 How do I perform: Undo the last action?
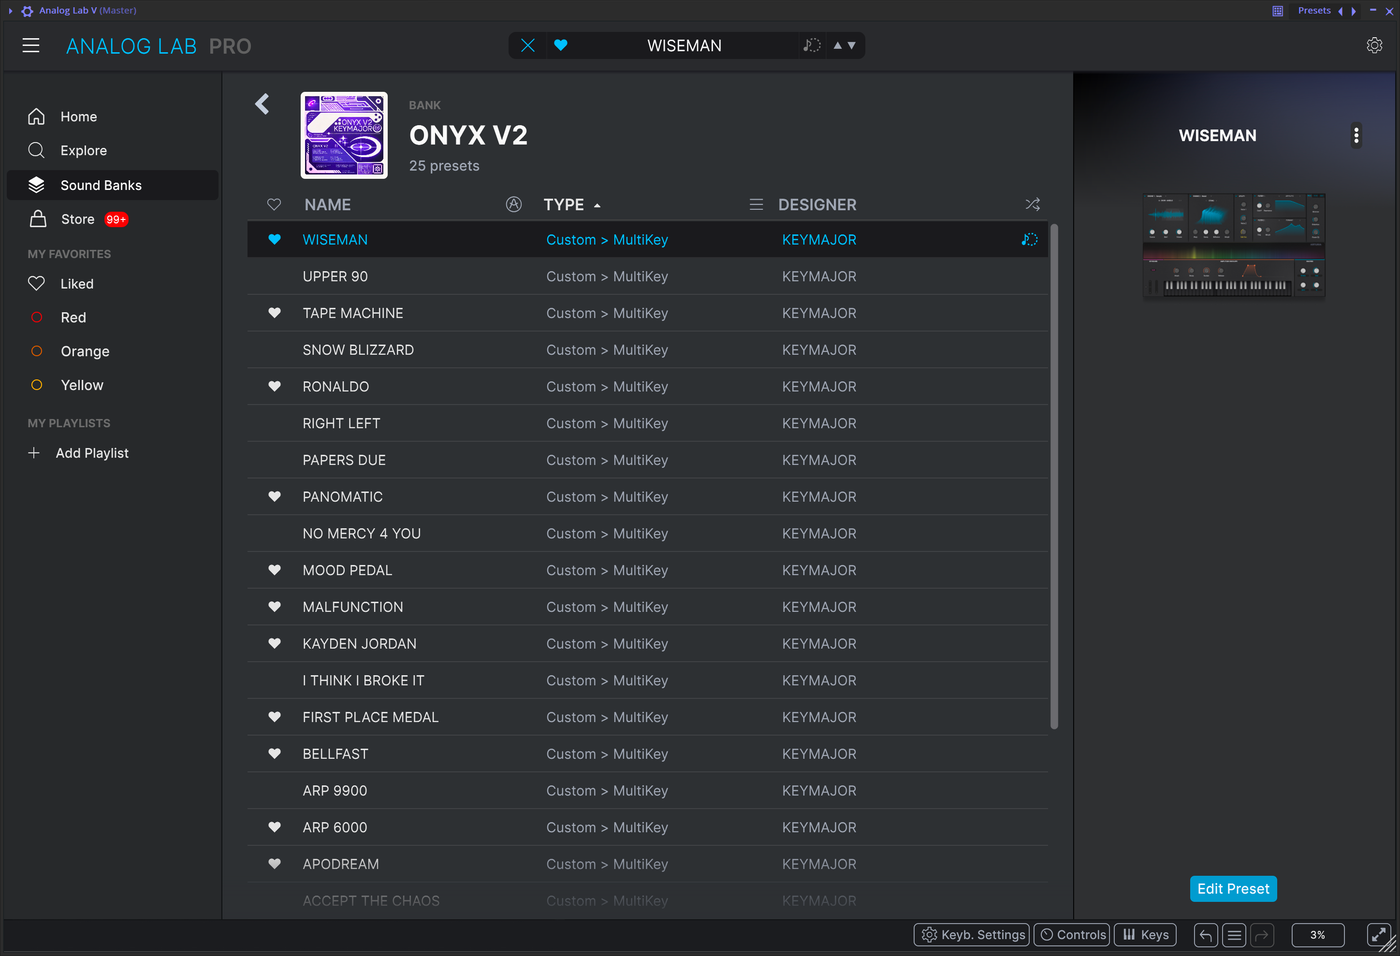pyautogui.click(x=1206, y=935)
